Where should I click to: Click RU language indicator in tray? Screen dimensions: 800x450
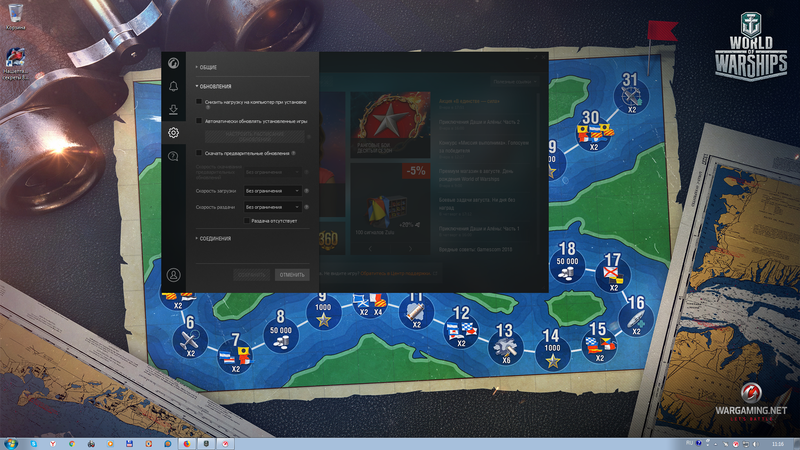[x=690, y=443]
